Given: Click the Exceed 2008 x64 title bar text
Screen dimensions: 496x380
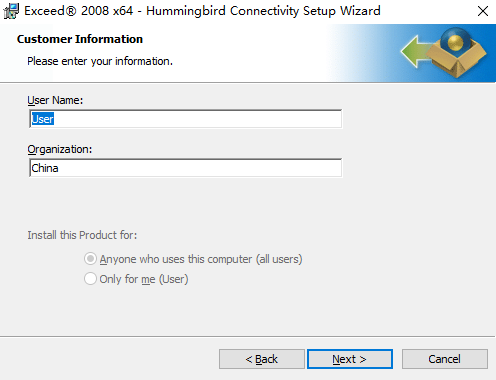Looking at the screenshot, I should coord(202,11).
